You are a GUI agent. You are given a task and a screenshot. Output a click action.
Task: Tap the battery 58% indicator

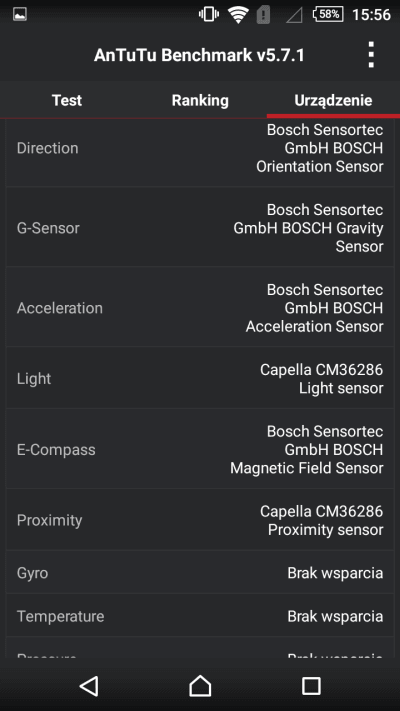click(x=327, y=15)
